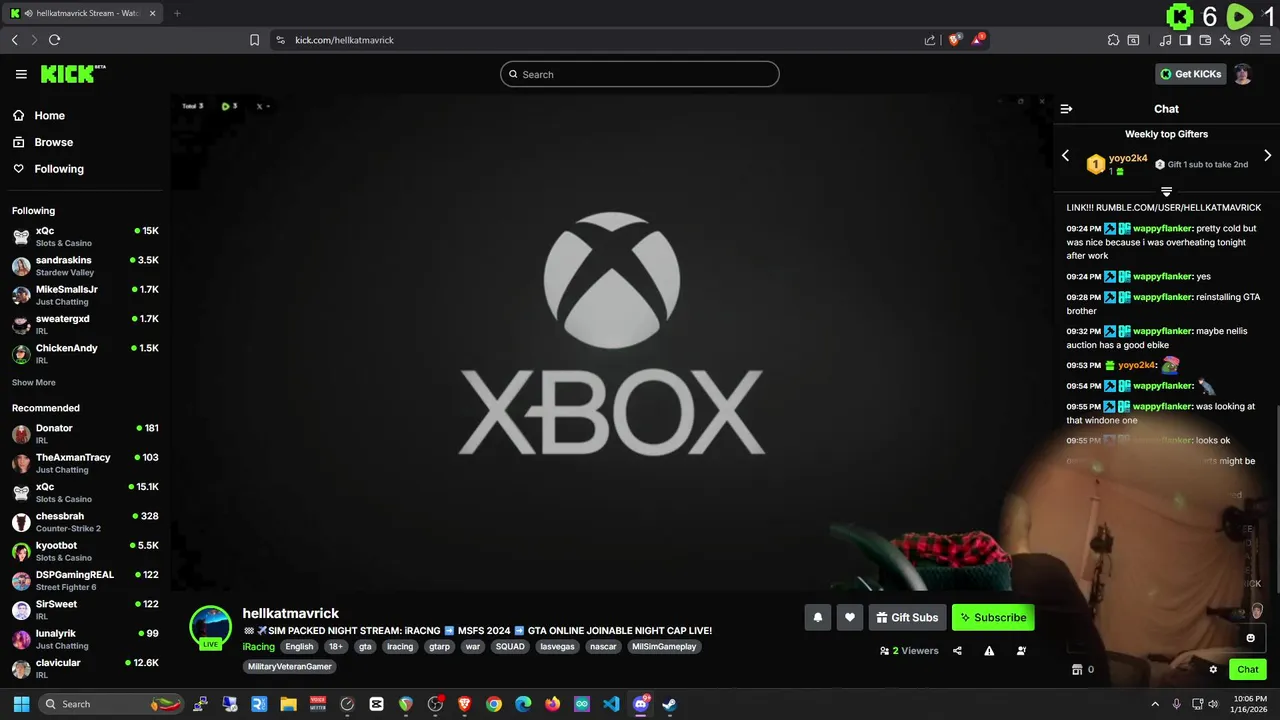The image size is (1280, 720).
Task: Select the SQUAD tag
Action: [x=510, y=647]
